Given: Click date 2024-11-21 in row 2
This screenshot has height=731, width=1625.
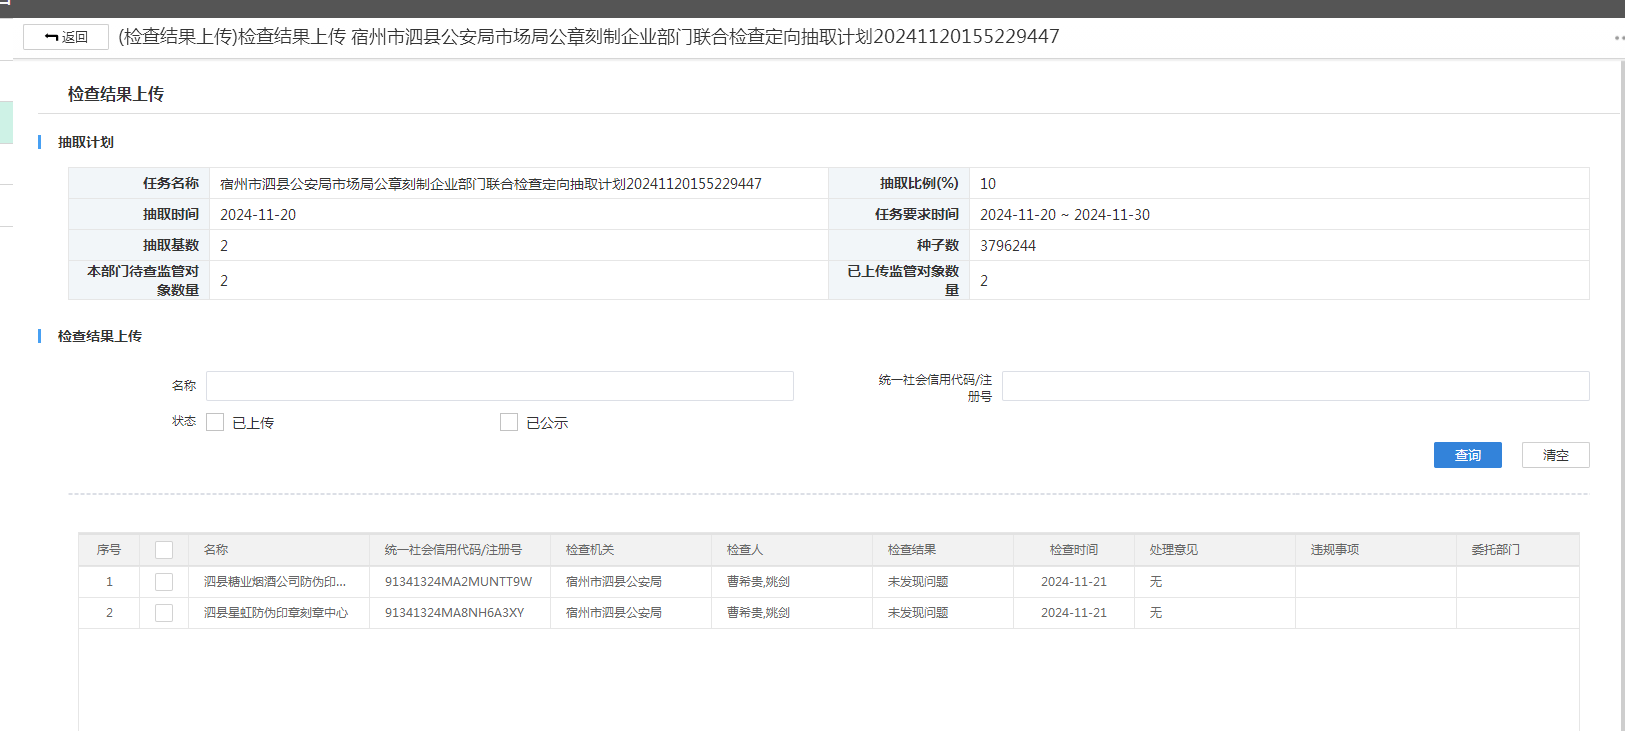Looking at the screenshot, I should (x=1074, y=613).
